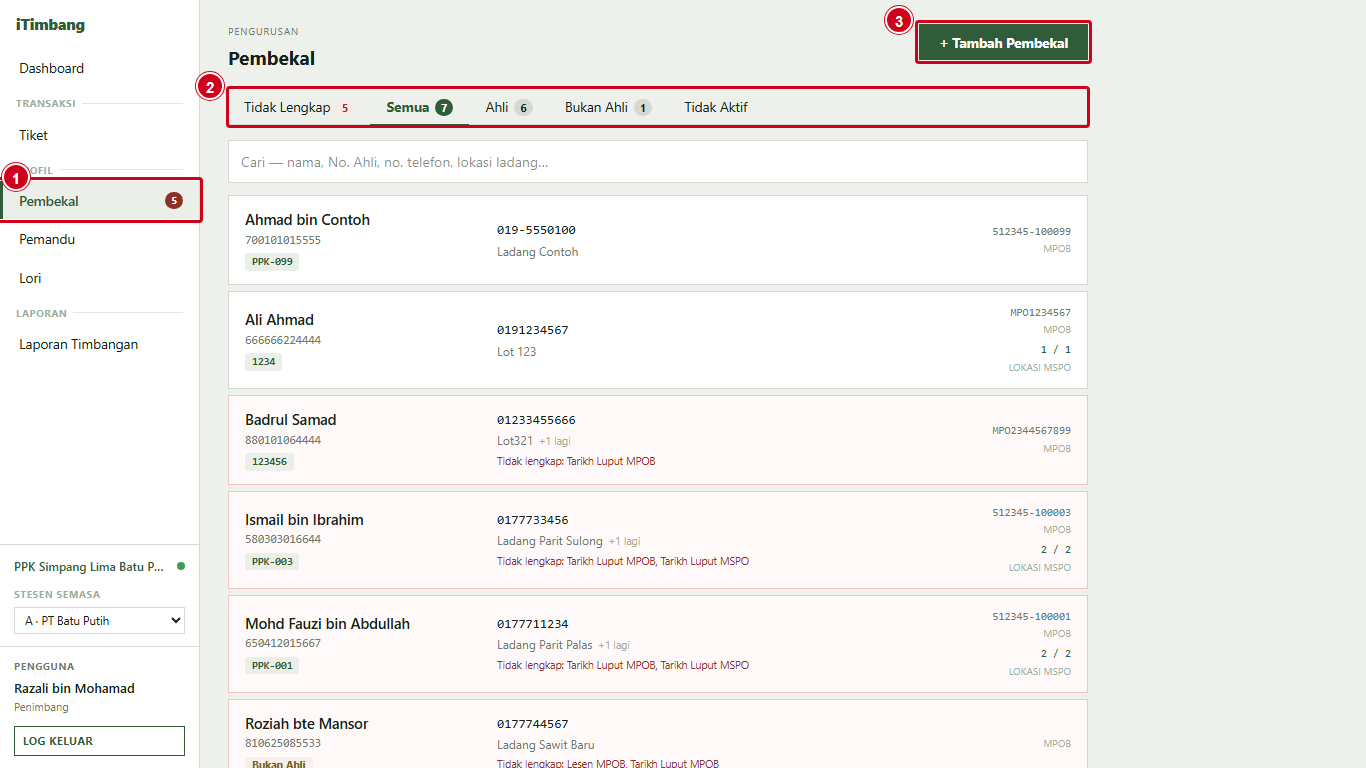This screenshot has height=768, width=1366.
Task: Click user name Razali bin Mohamad
Action: pyautogui.click(x=74, y=688)
